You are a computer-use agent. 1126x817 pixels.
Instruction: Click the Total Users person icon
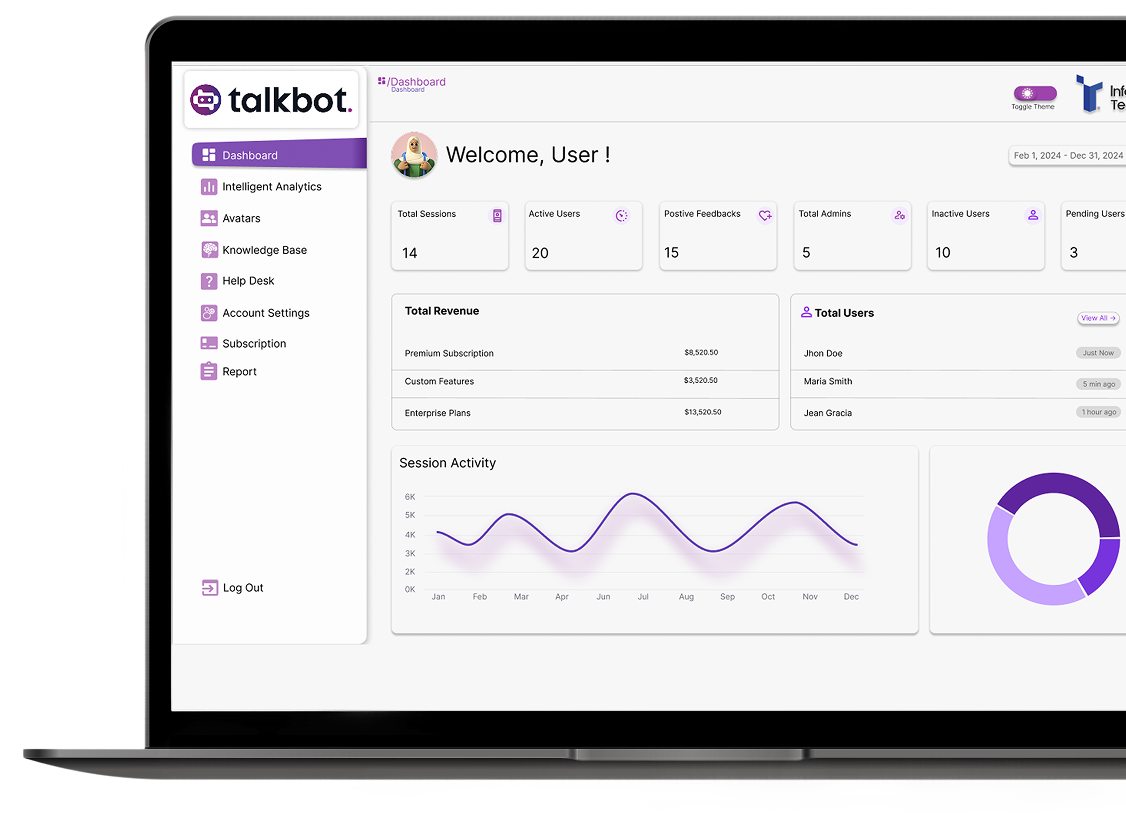(x=806, y=312)
